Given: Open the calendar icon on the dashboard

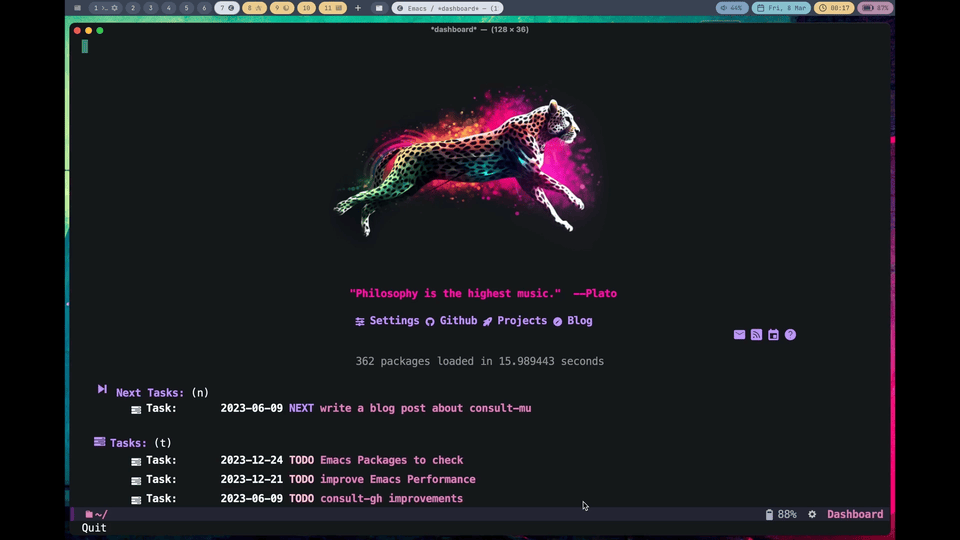Looking at the screenshot, I should tap(773, 334).
